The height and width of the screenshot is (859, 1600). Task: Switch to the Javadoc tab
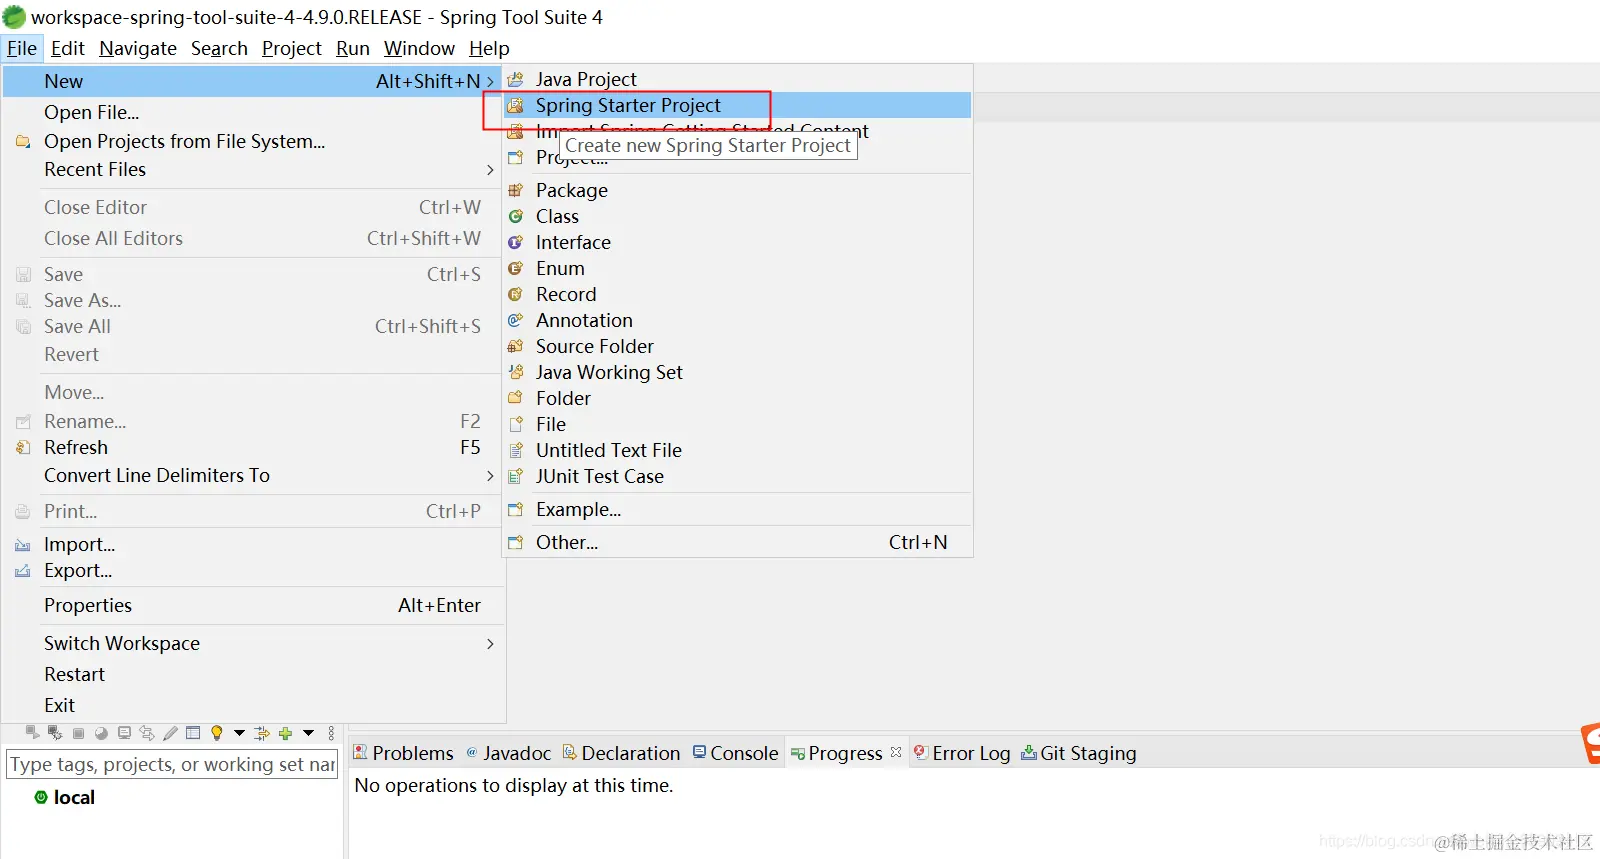(508, 753)
